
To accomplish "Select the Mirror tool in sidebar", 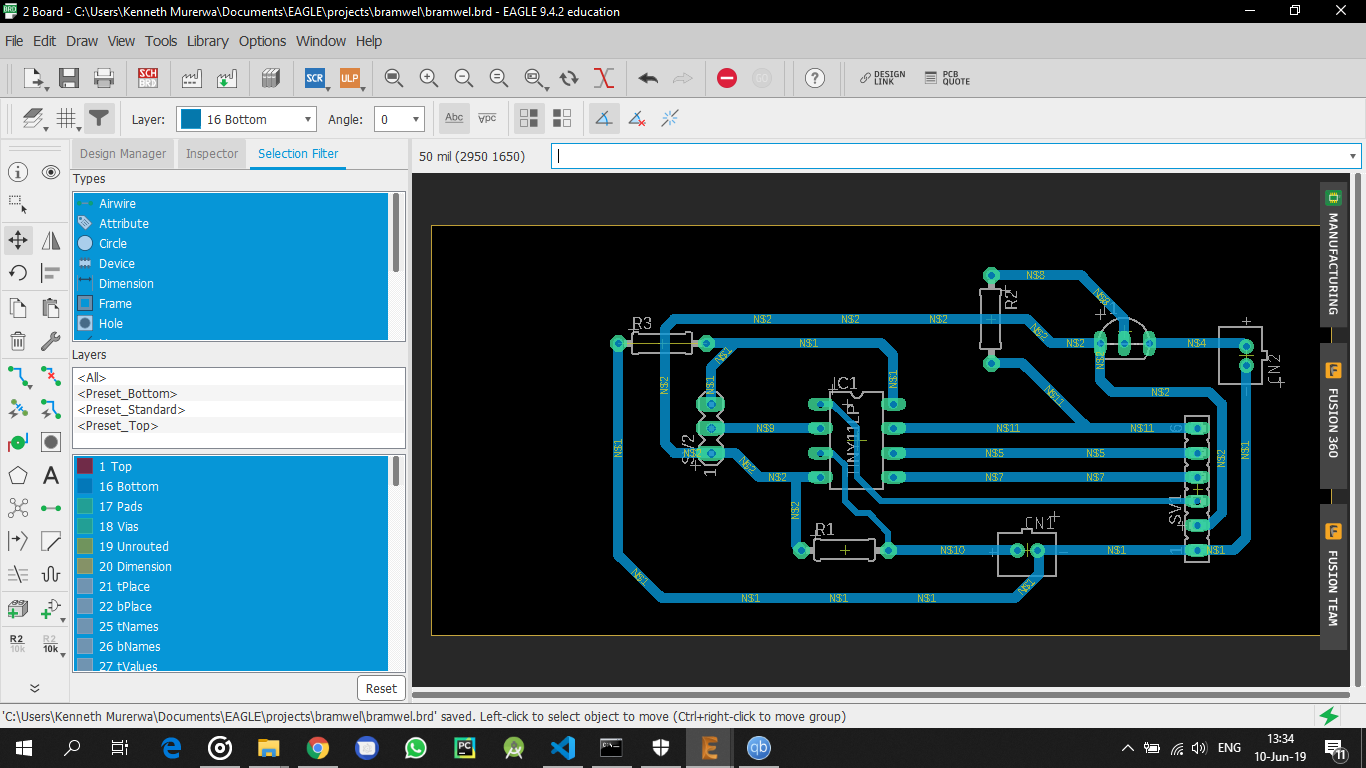I will point(51,240).
